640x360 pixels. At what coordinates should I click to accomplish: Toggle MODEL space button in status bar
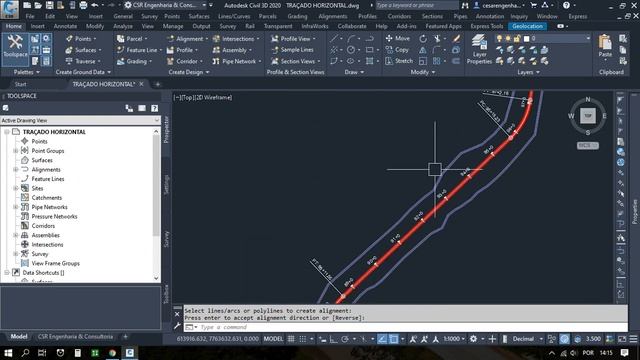point(273,339)
